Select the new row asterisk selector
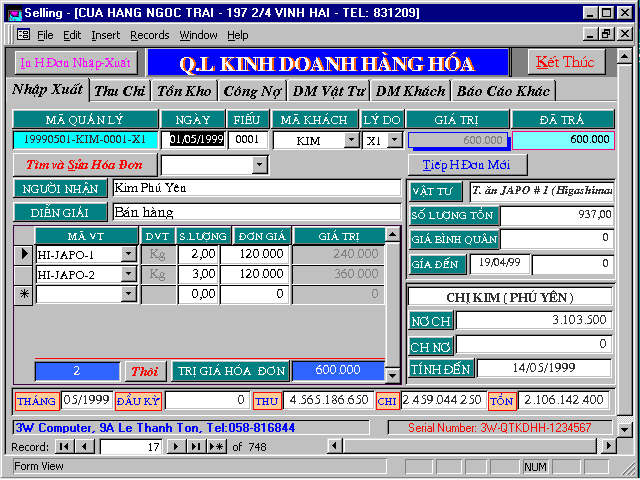Screen dimensions: 640x480 [24, 294]
